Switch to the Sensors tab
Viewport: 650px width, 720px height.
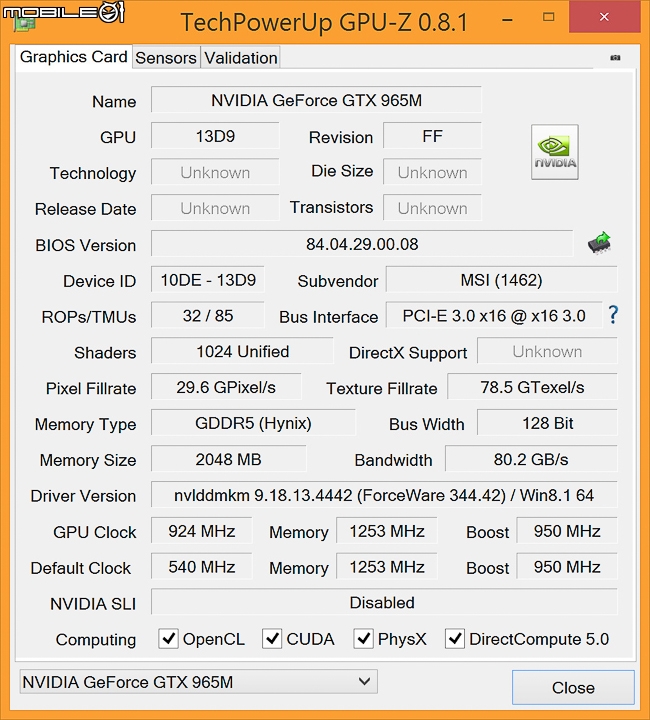pyautogui.click(x=166, y=58)
